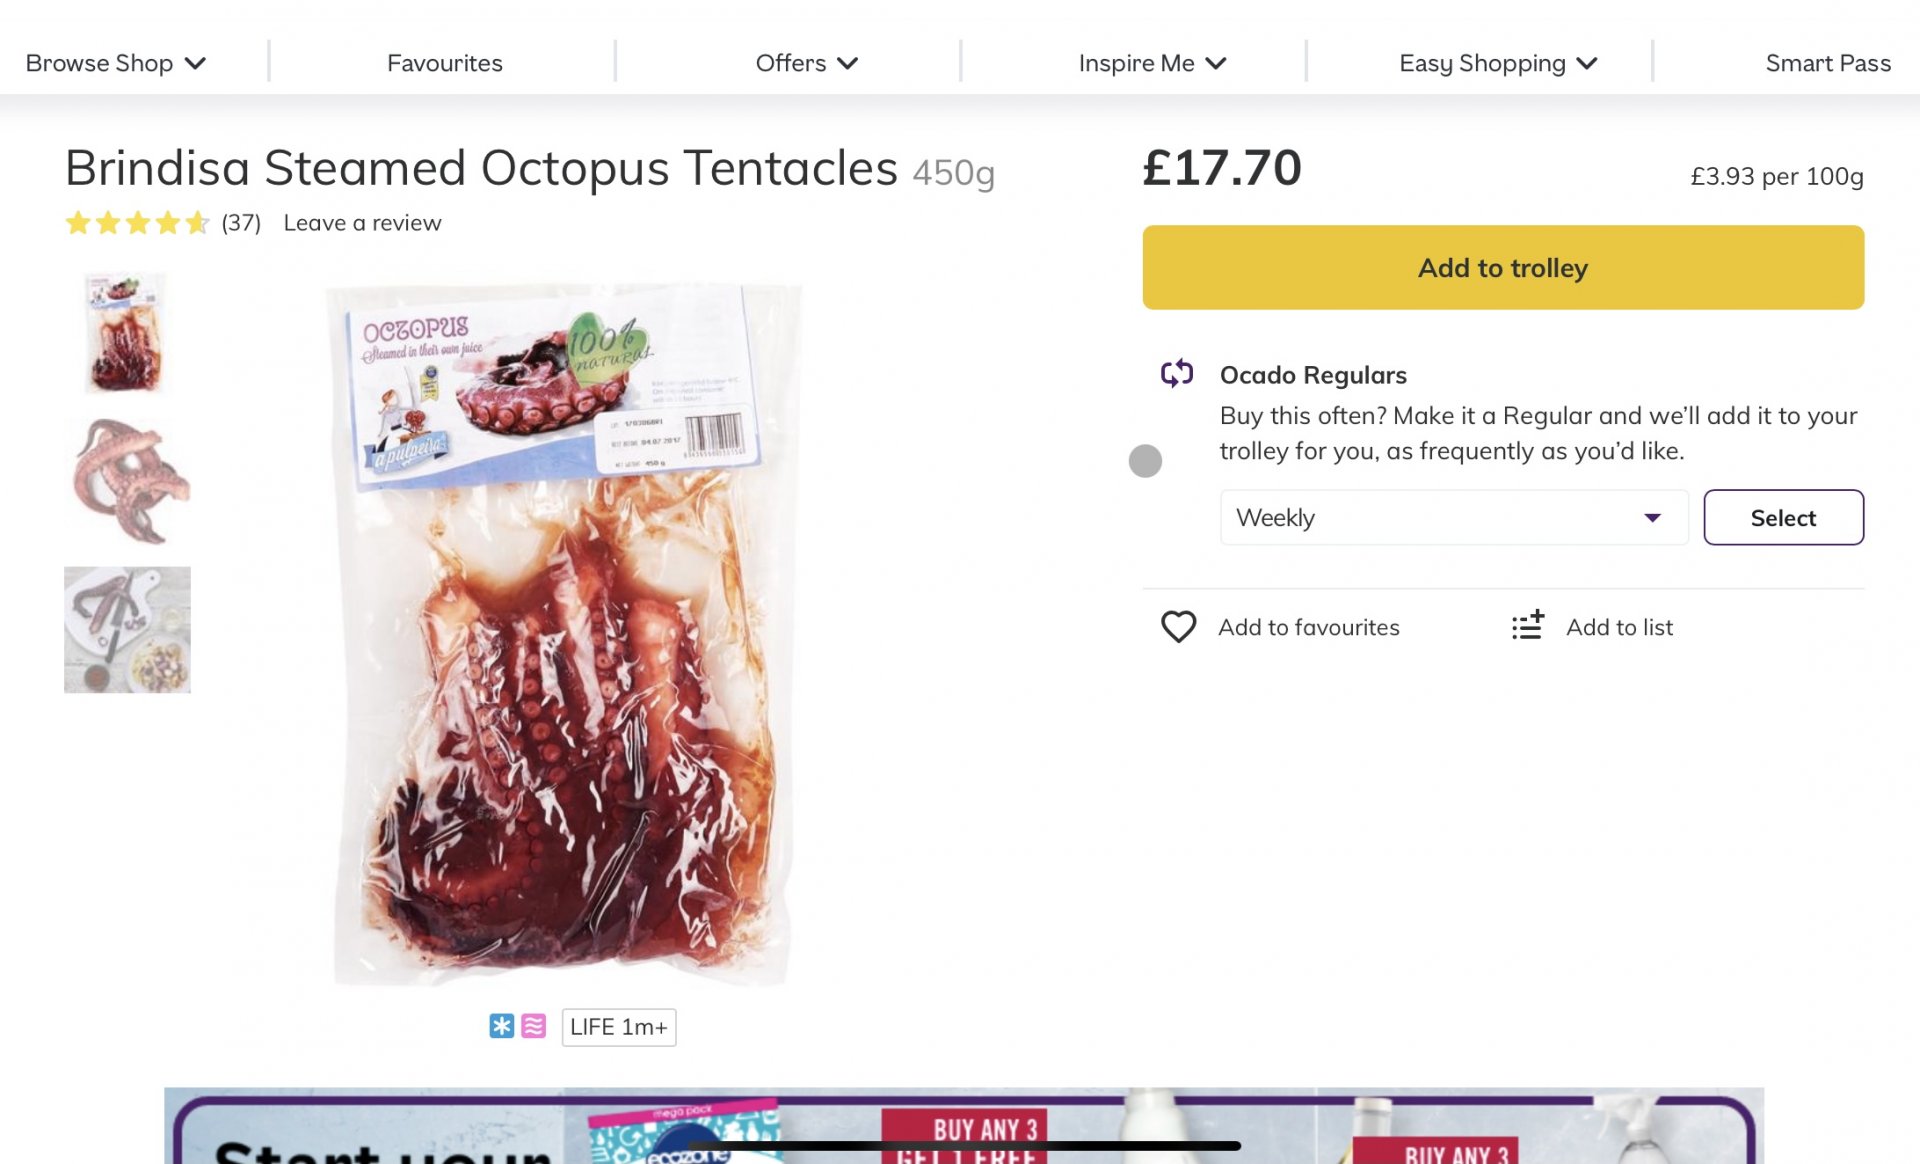Expand the Browse Shop menu

coord(115,63)
